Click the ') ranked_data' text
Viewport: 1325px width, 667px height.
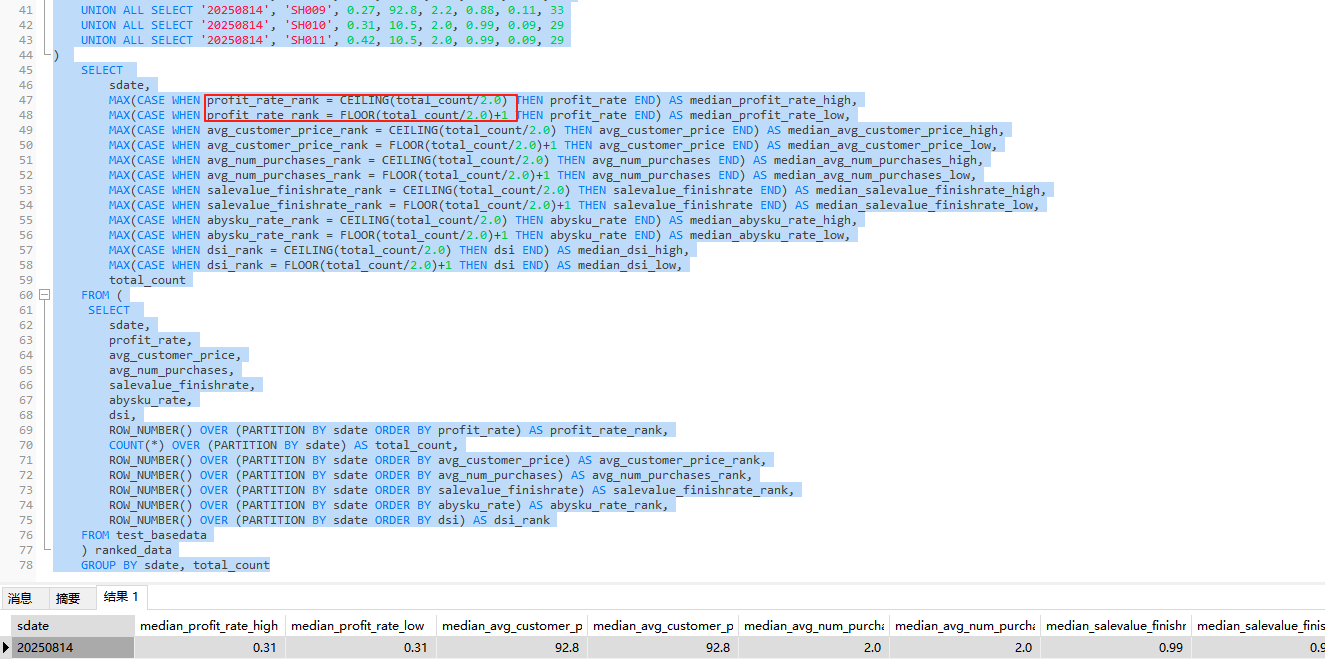point(127,550)
